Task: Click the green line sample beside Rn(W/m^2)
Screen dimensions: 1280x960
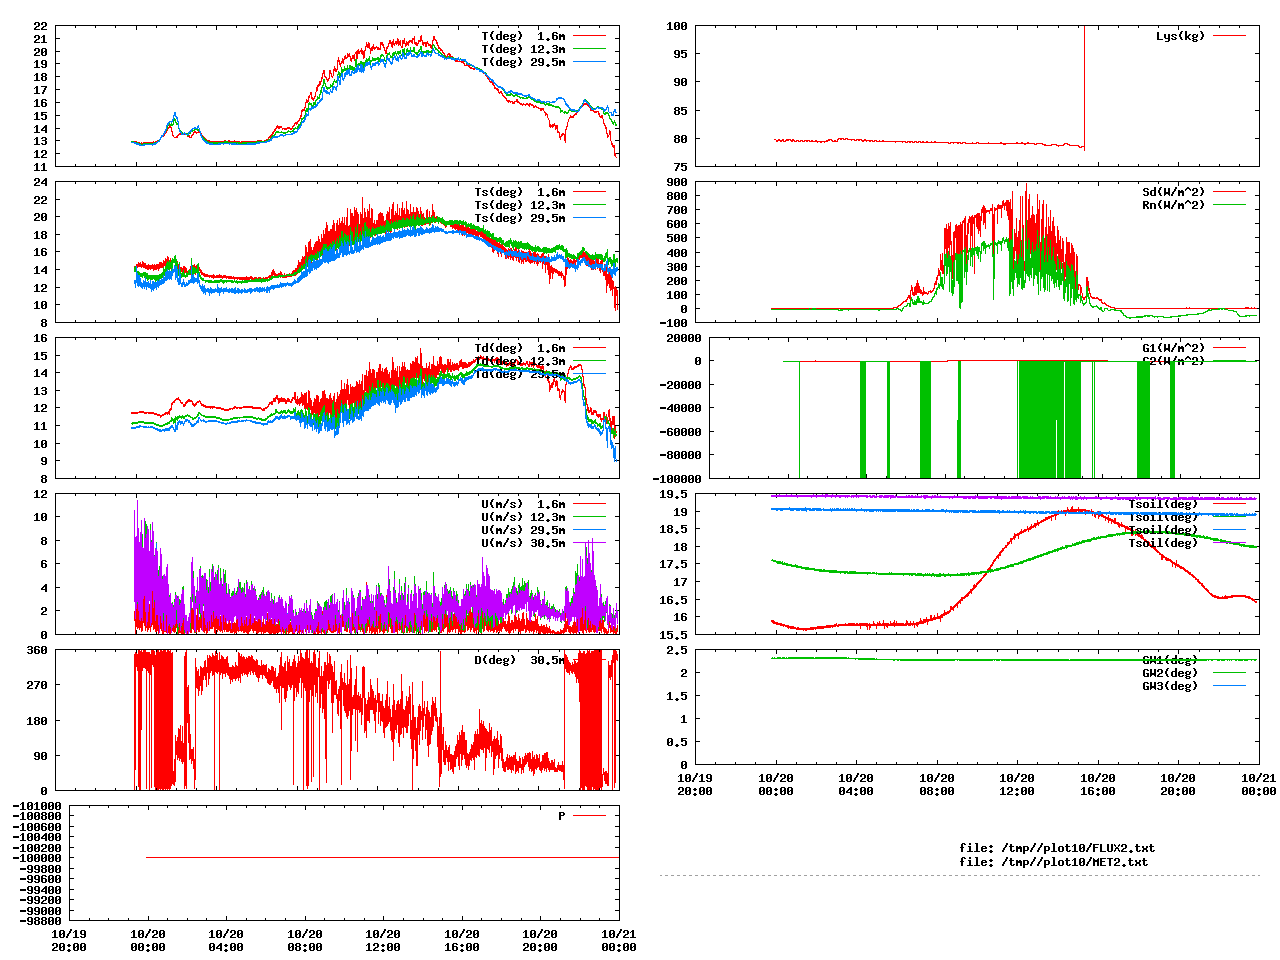Action: [1230, 205]
